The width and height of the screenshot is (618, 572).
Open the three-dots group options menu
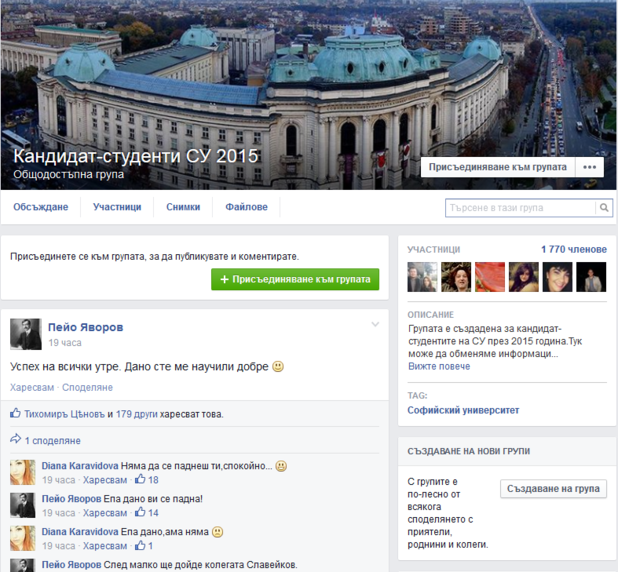pyautogui.click(x=589, y=167)
